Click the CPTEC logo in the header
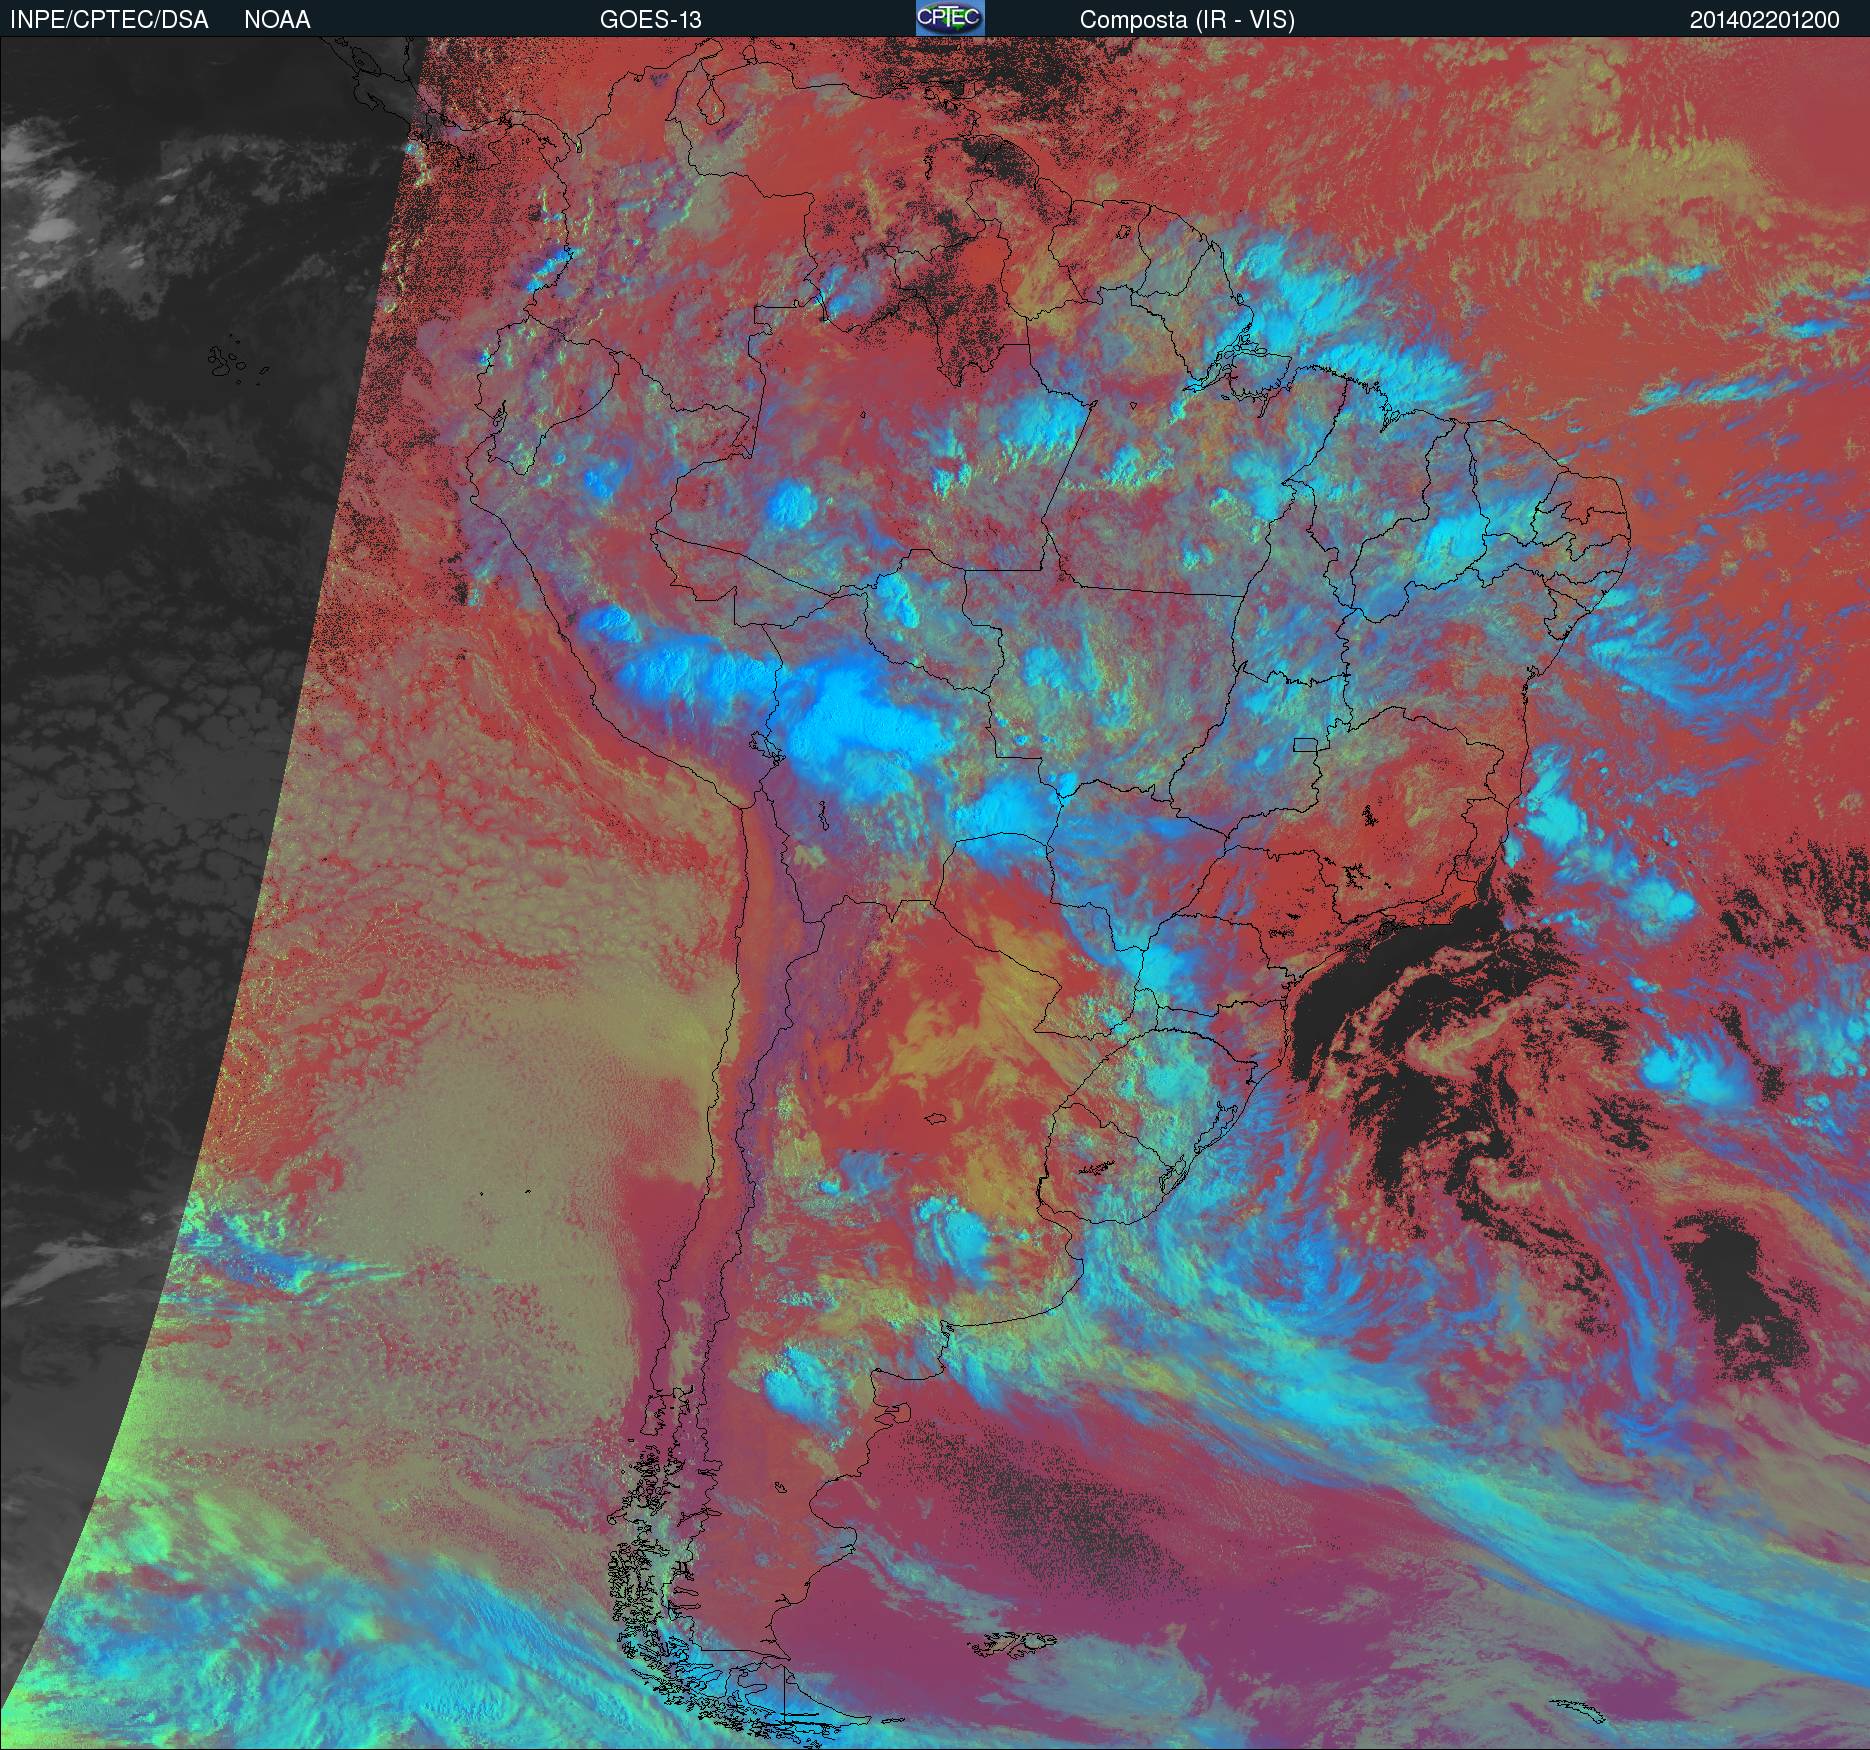Viewport: 1870px width, 1750px height. point(950,18)
